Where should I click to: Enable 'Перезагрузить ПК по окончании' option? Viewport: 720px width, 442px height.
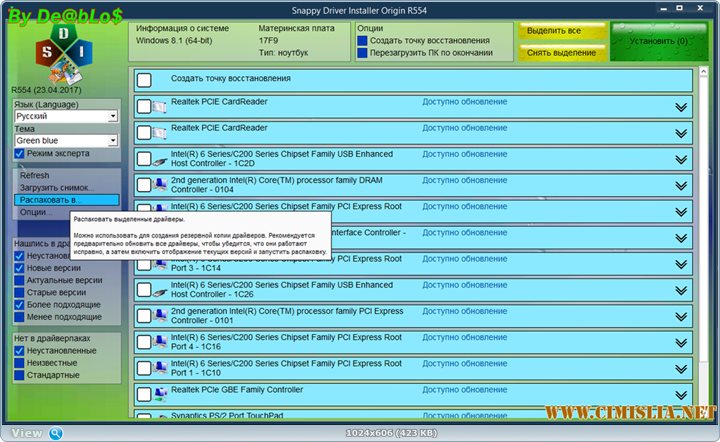363,53
